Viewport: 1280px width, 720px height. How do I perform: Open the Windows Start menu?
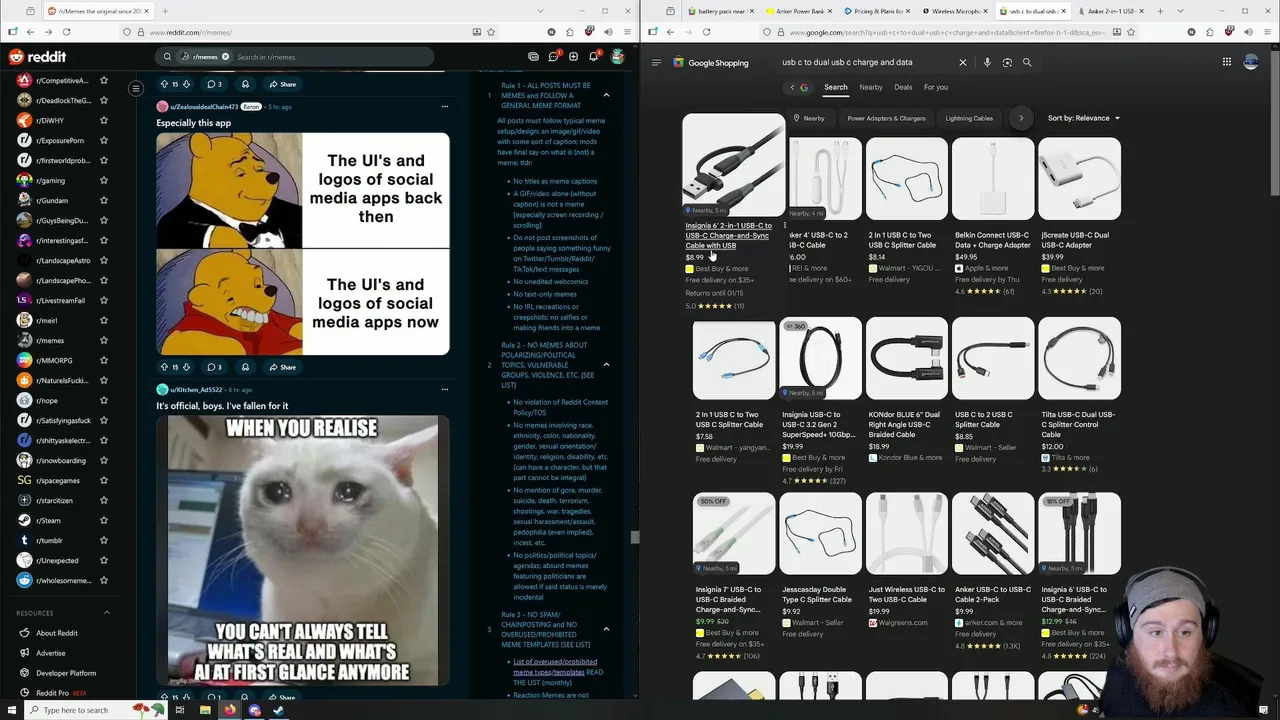12,710
